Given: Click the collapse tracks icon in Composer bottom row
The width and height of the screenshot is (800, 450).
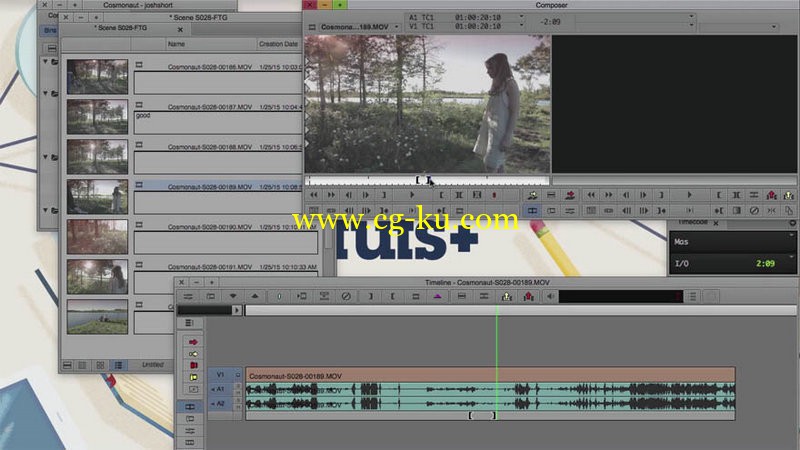Looking at the screenshot, I should point(771,210).
